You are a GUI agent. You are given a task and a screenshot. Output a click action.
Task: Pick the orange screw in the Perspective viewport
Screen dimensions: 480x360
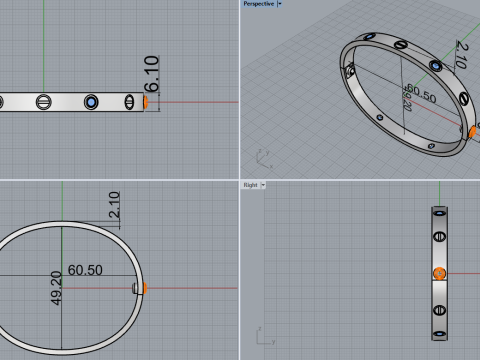click(472, 132)
